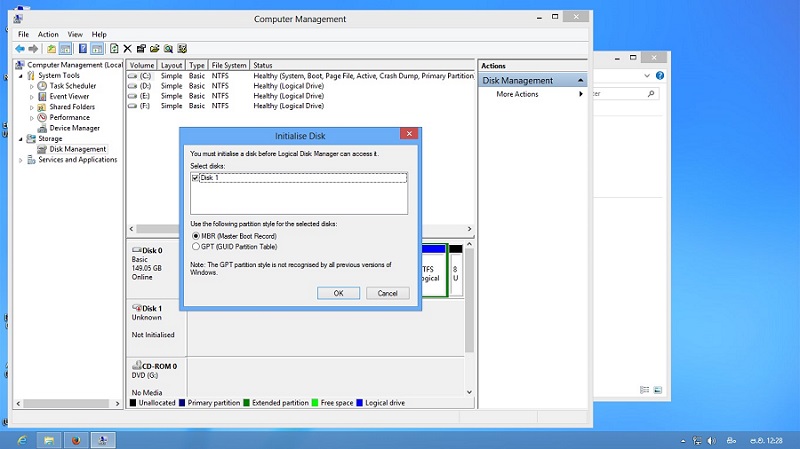800x449 pixels.
Task: Click left tree pane horizontal scrollbar
Action: tap(67, 403)
